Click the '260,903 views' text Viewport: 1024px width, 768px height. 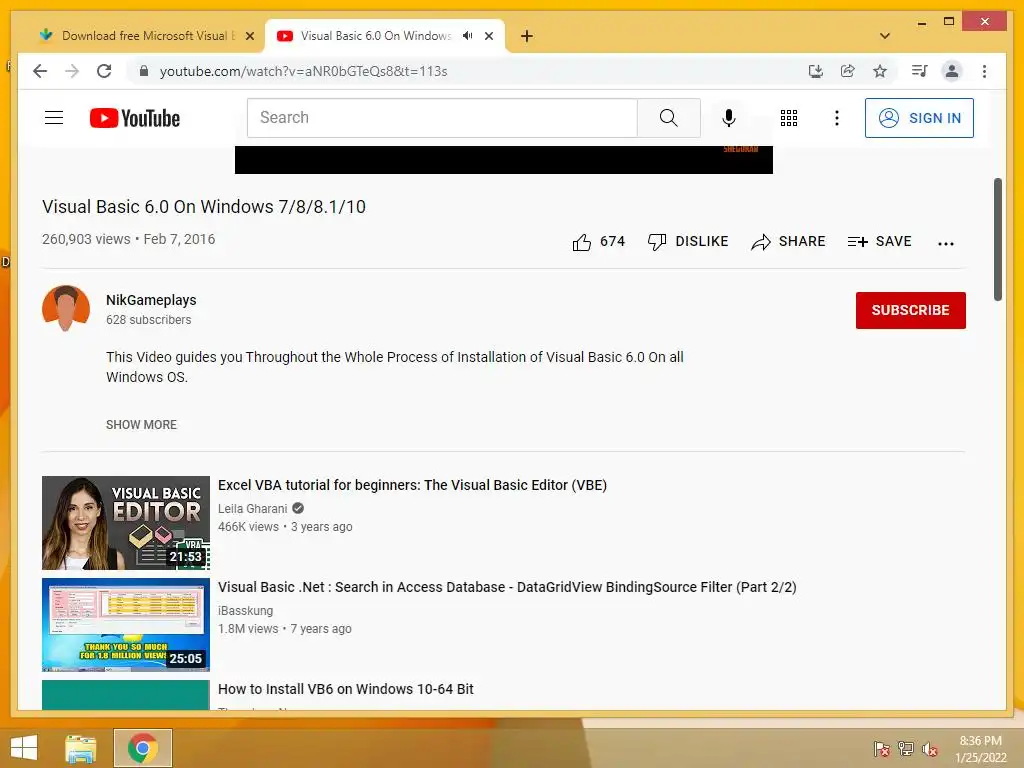86,239
